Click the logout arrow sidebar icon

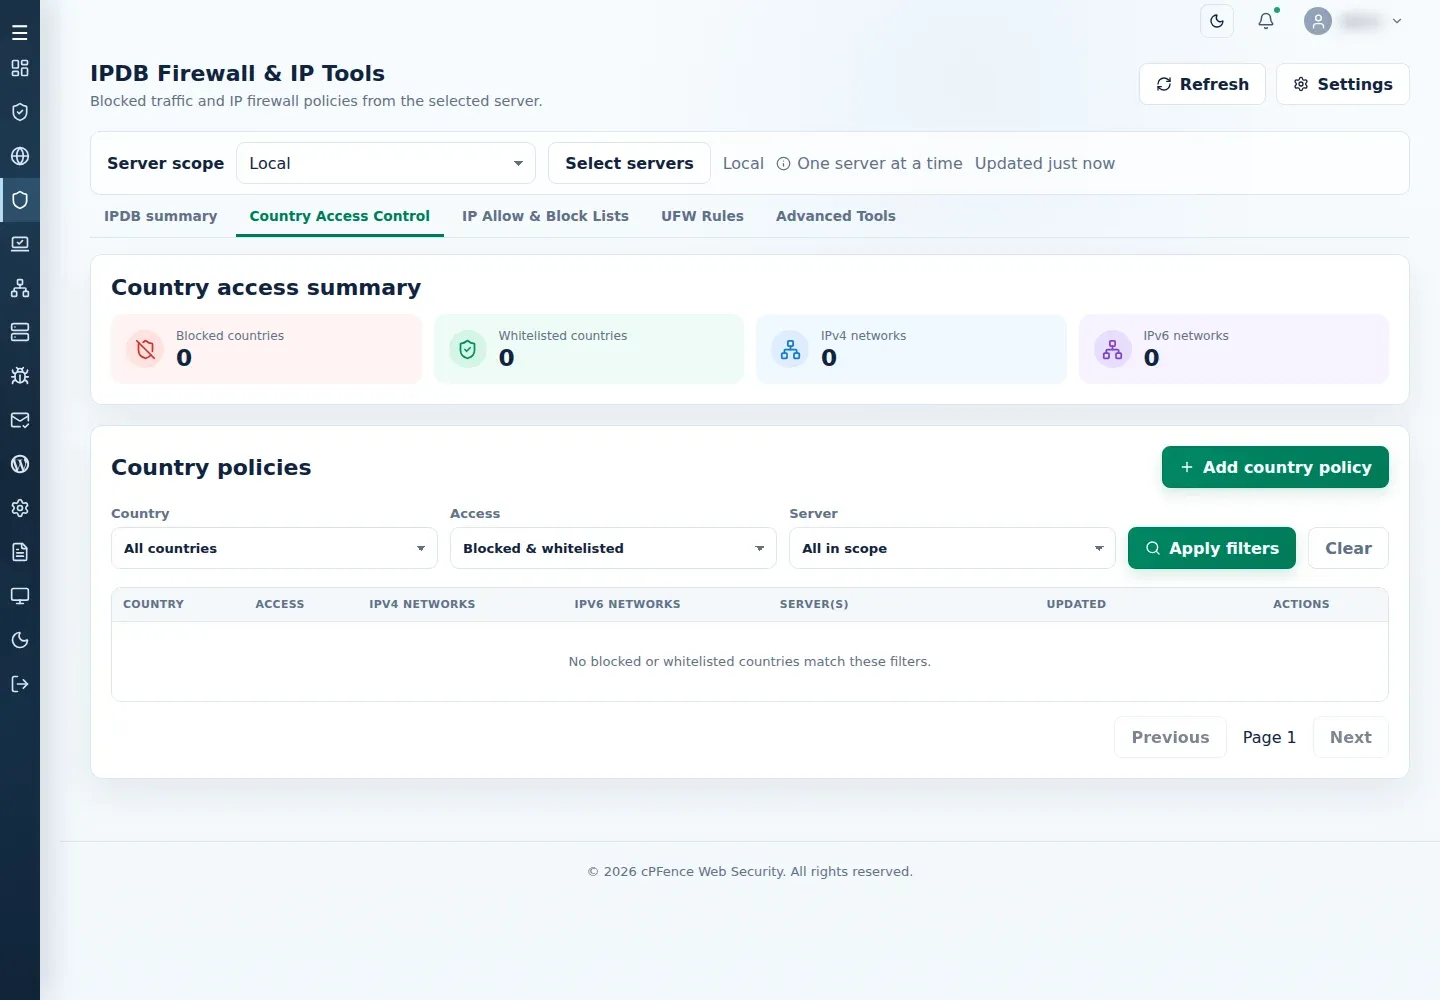(x=20, y=684)
